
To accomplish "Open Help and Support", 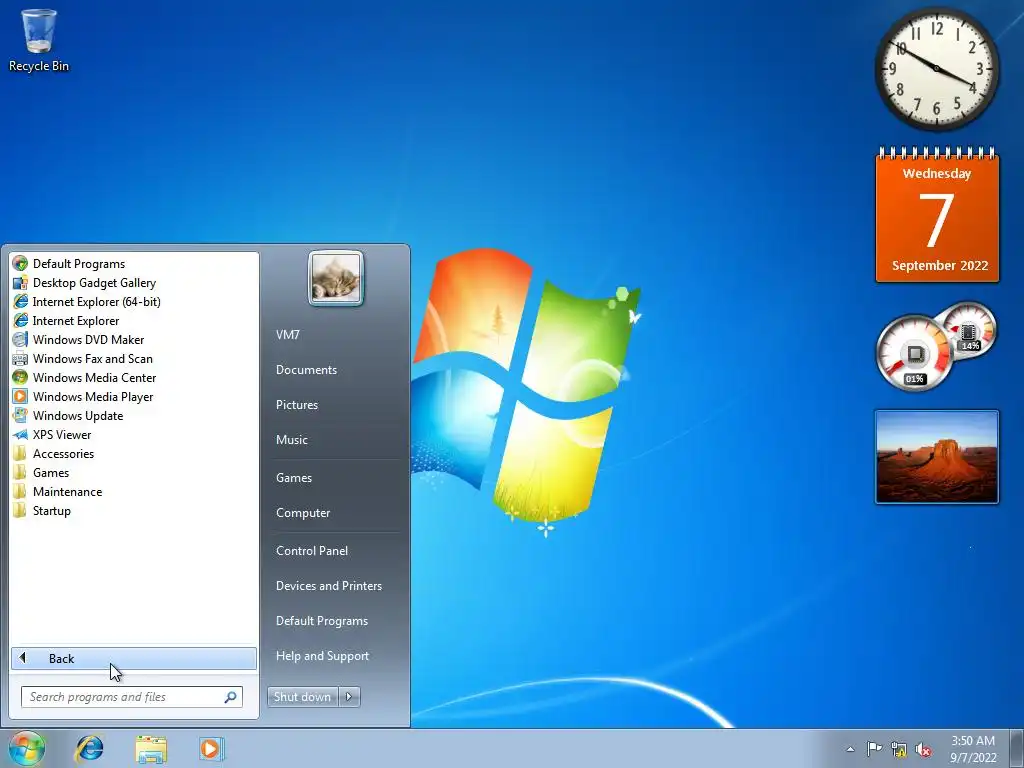I will point(323,656).
